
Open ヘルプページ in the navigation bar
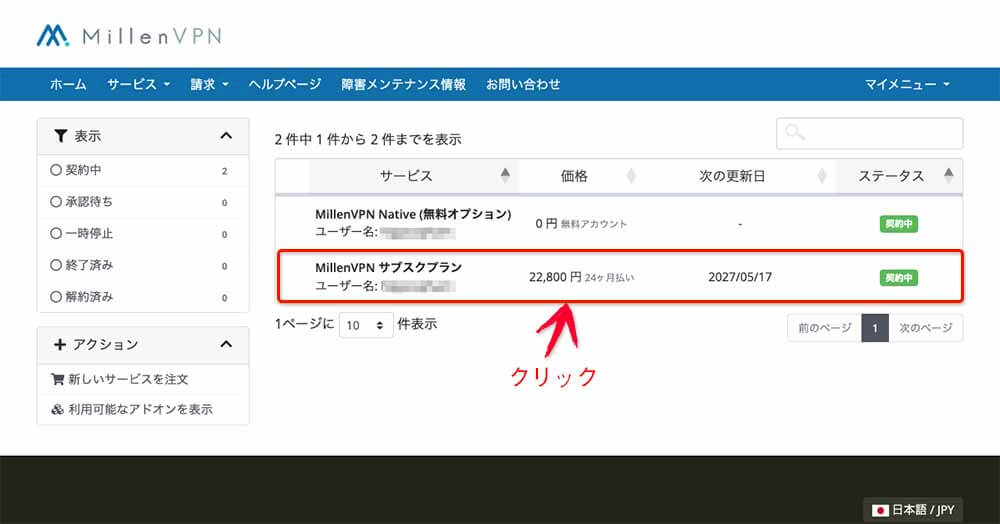[284, 84]
